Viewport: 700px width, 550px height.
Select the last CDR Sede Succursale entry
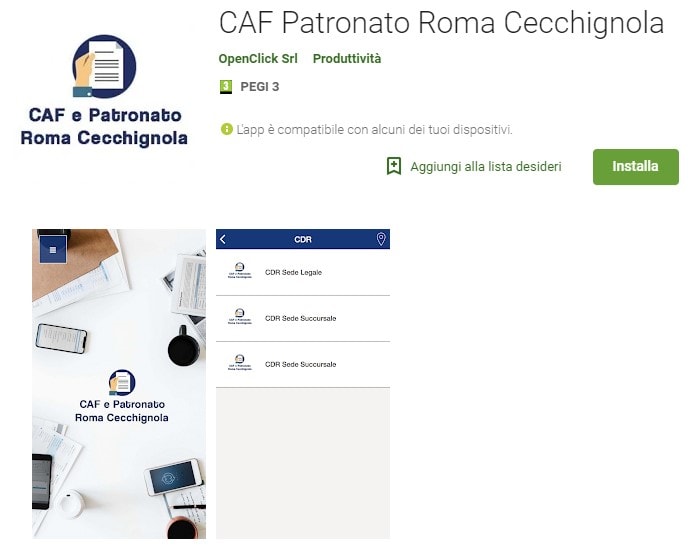tap(303, 364)
